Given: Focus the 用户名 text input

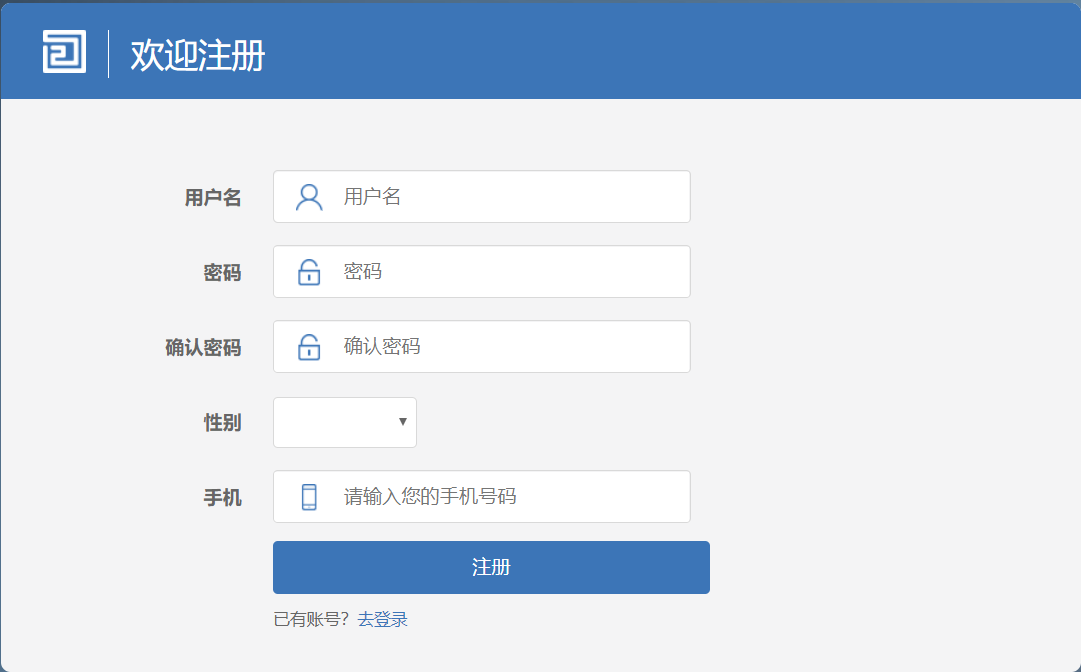Looking at the screenshot, I should (x=510, y=197).
